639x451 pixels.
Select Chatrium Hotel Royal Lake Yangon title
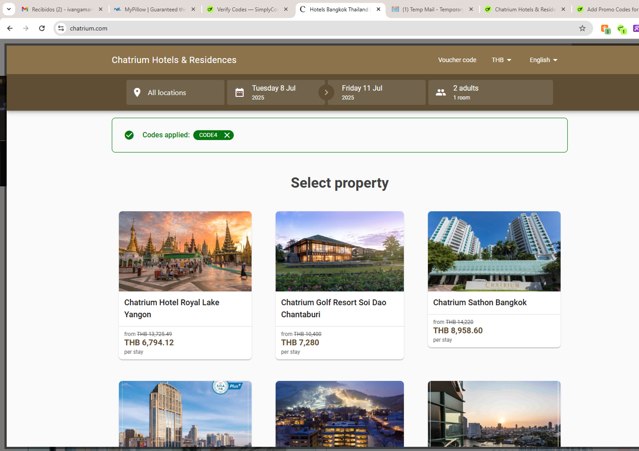[172, 308]
